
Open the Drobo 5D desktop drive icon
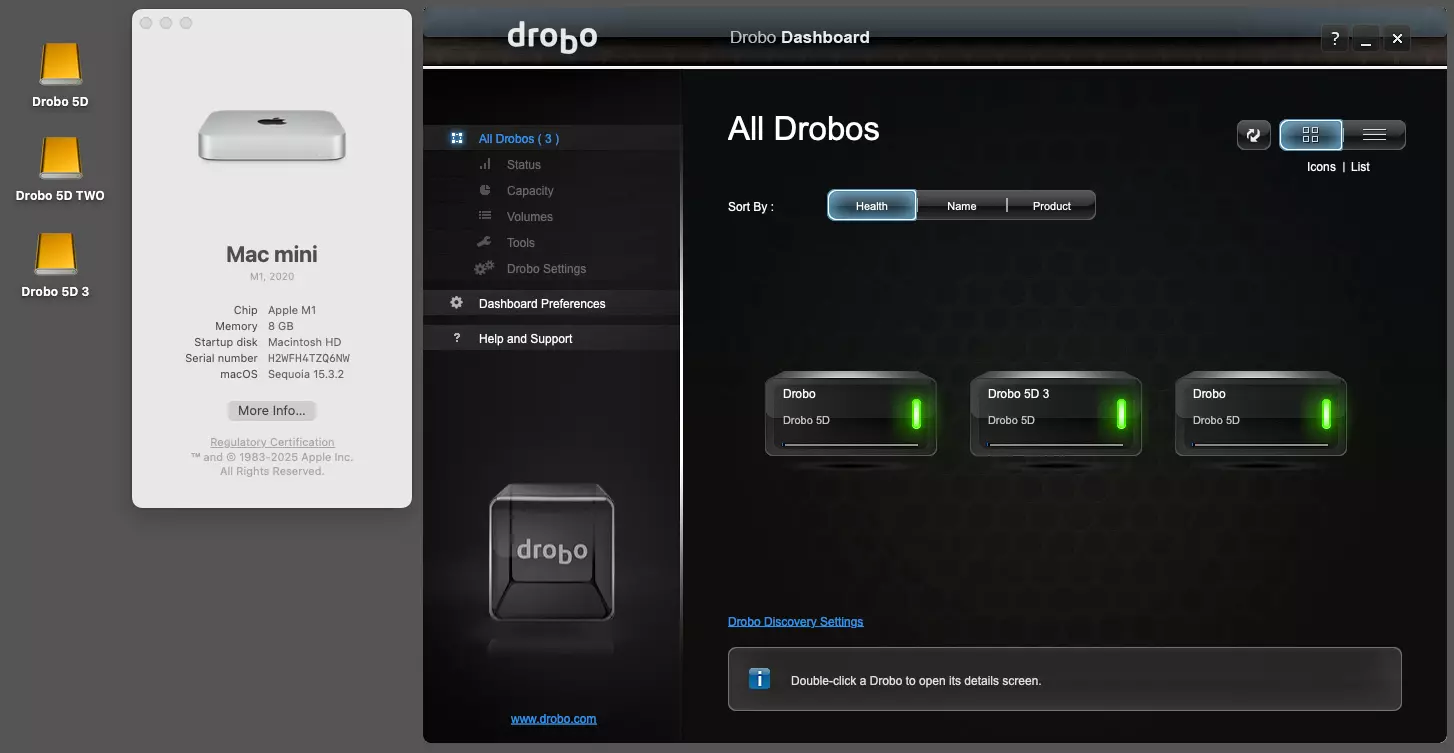(x=61, y=64)
